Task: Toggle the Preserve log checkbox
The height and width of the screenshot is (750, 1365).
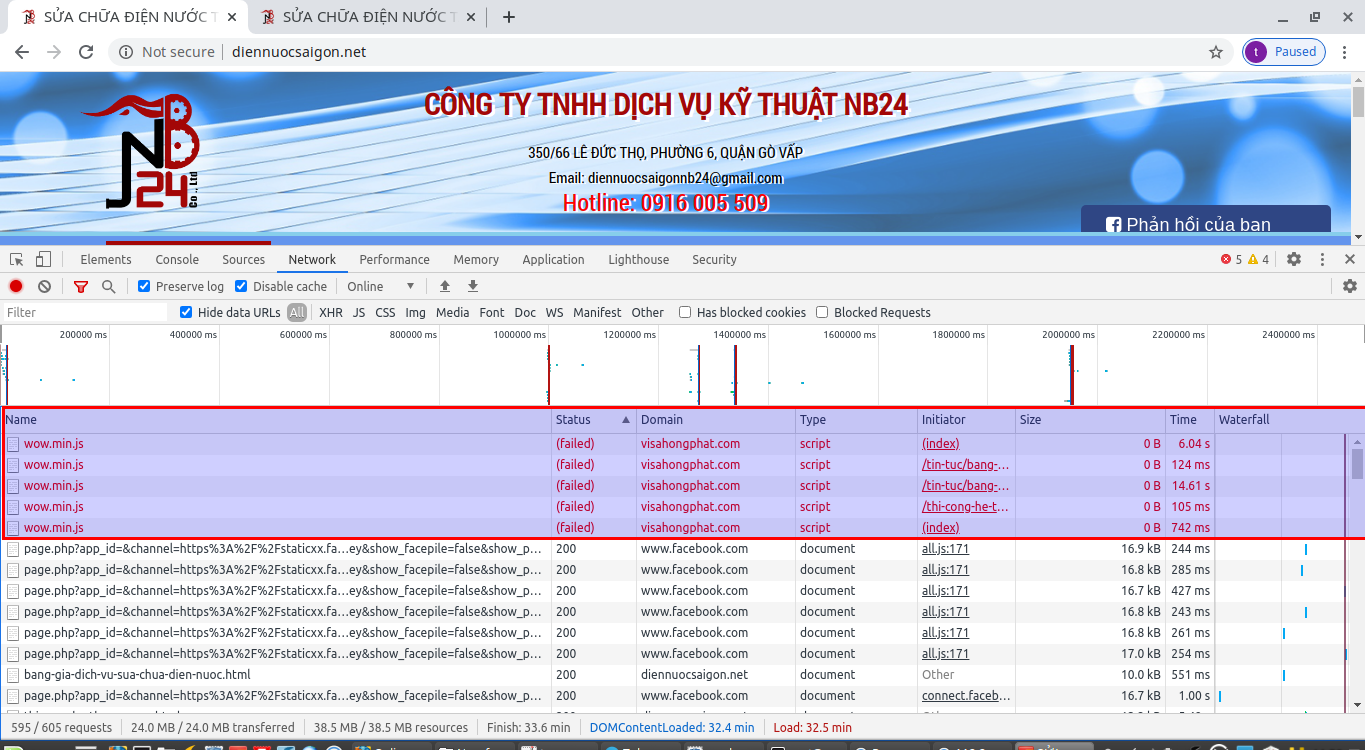Action: (x=144, y=286)
